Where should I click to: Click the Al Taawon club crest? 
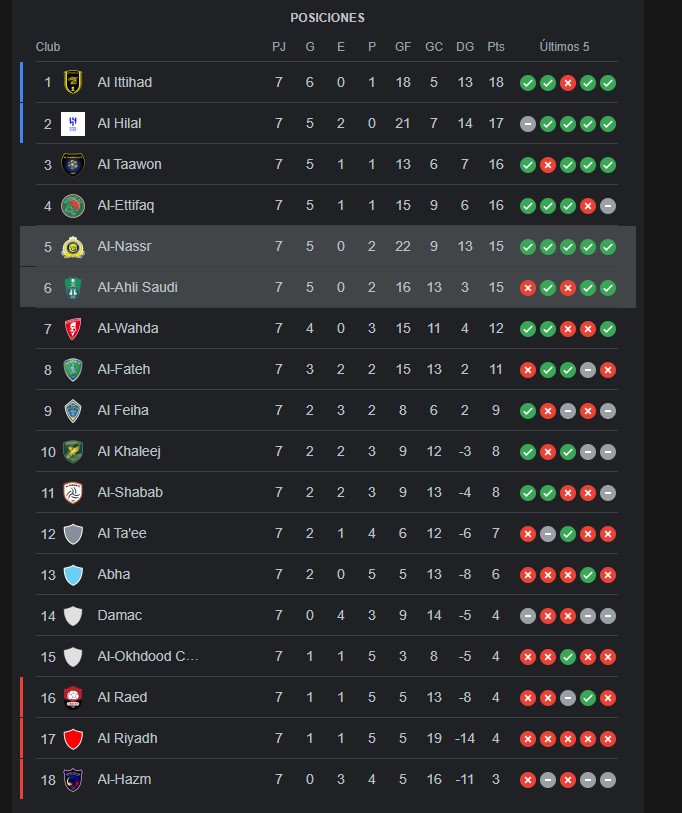point(73,164)
